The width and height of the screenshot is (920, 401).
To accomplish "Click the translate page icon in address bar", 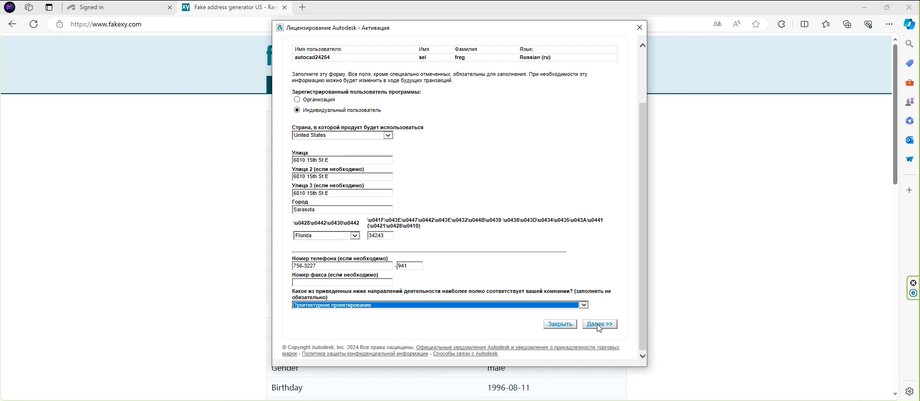I will pyautogui.click(x=717, y=24).
